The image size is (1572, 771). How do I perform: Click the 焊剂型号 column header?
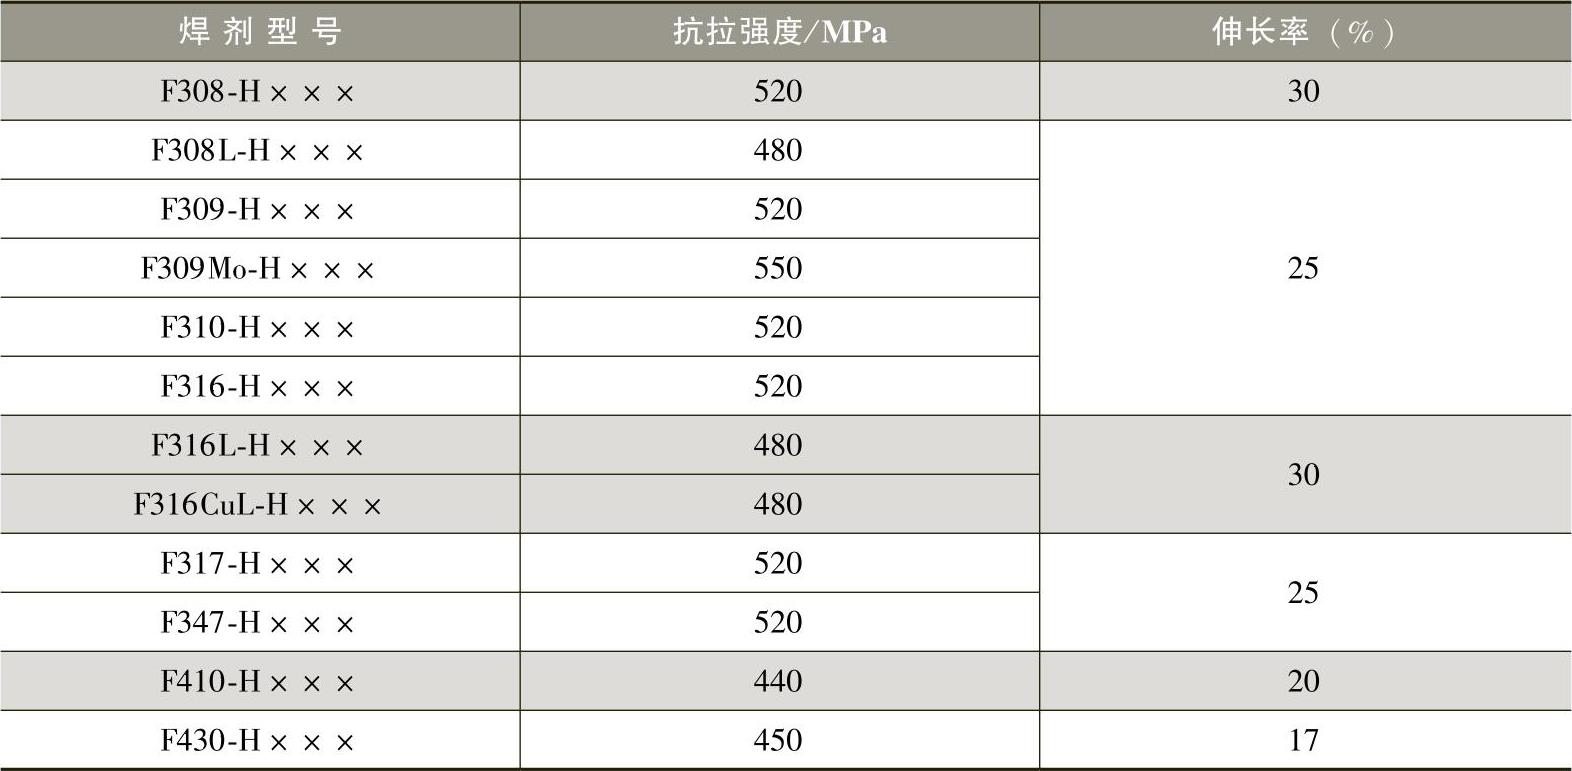point(260,32)
